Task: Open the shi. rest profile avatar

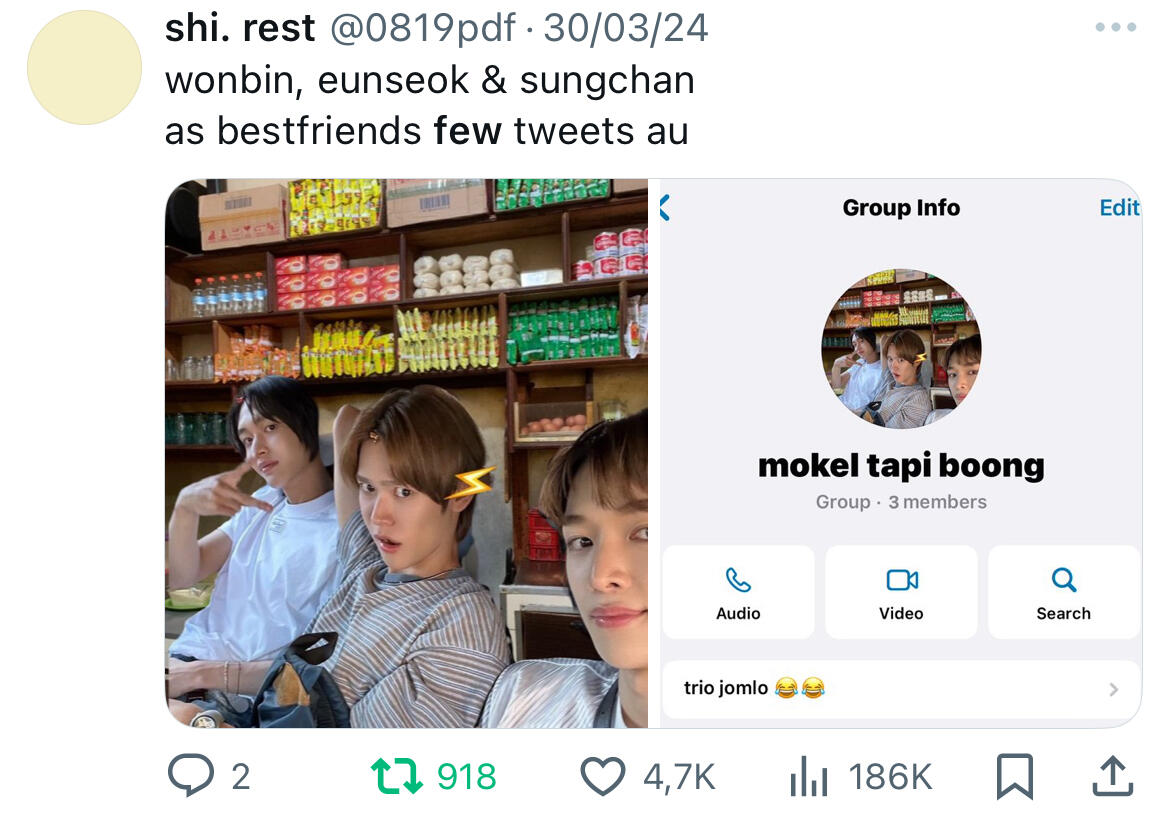Action: [x=84, y=67]
